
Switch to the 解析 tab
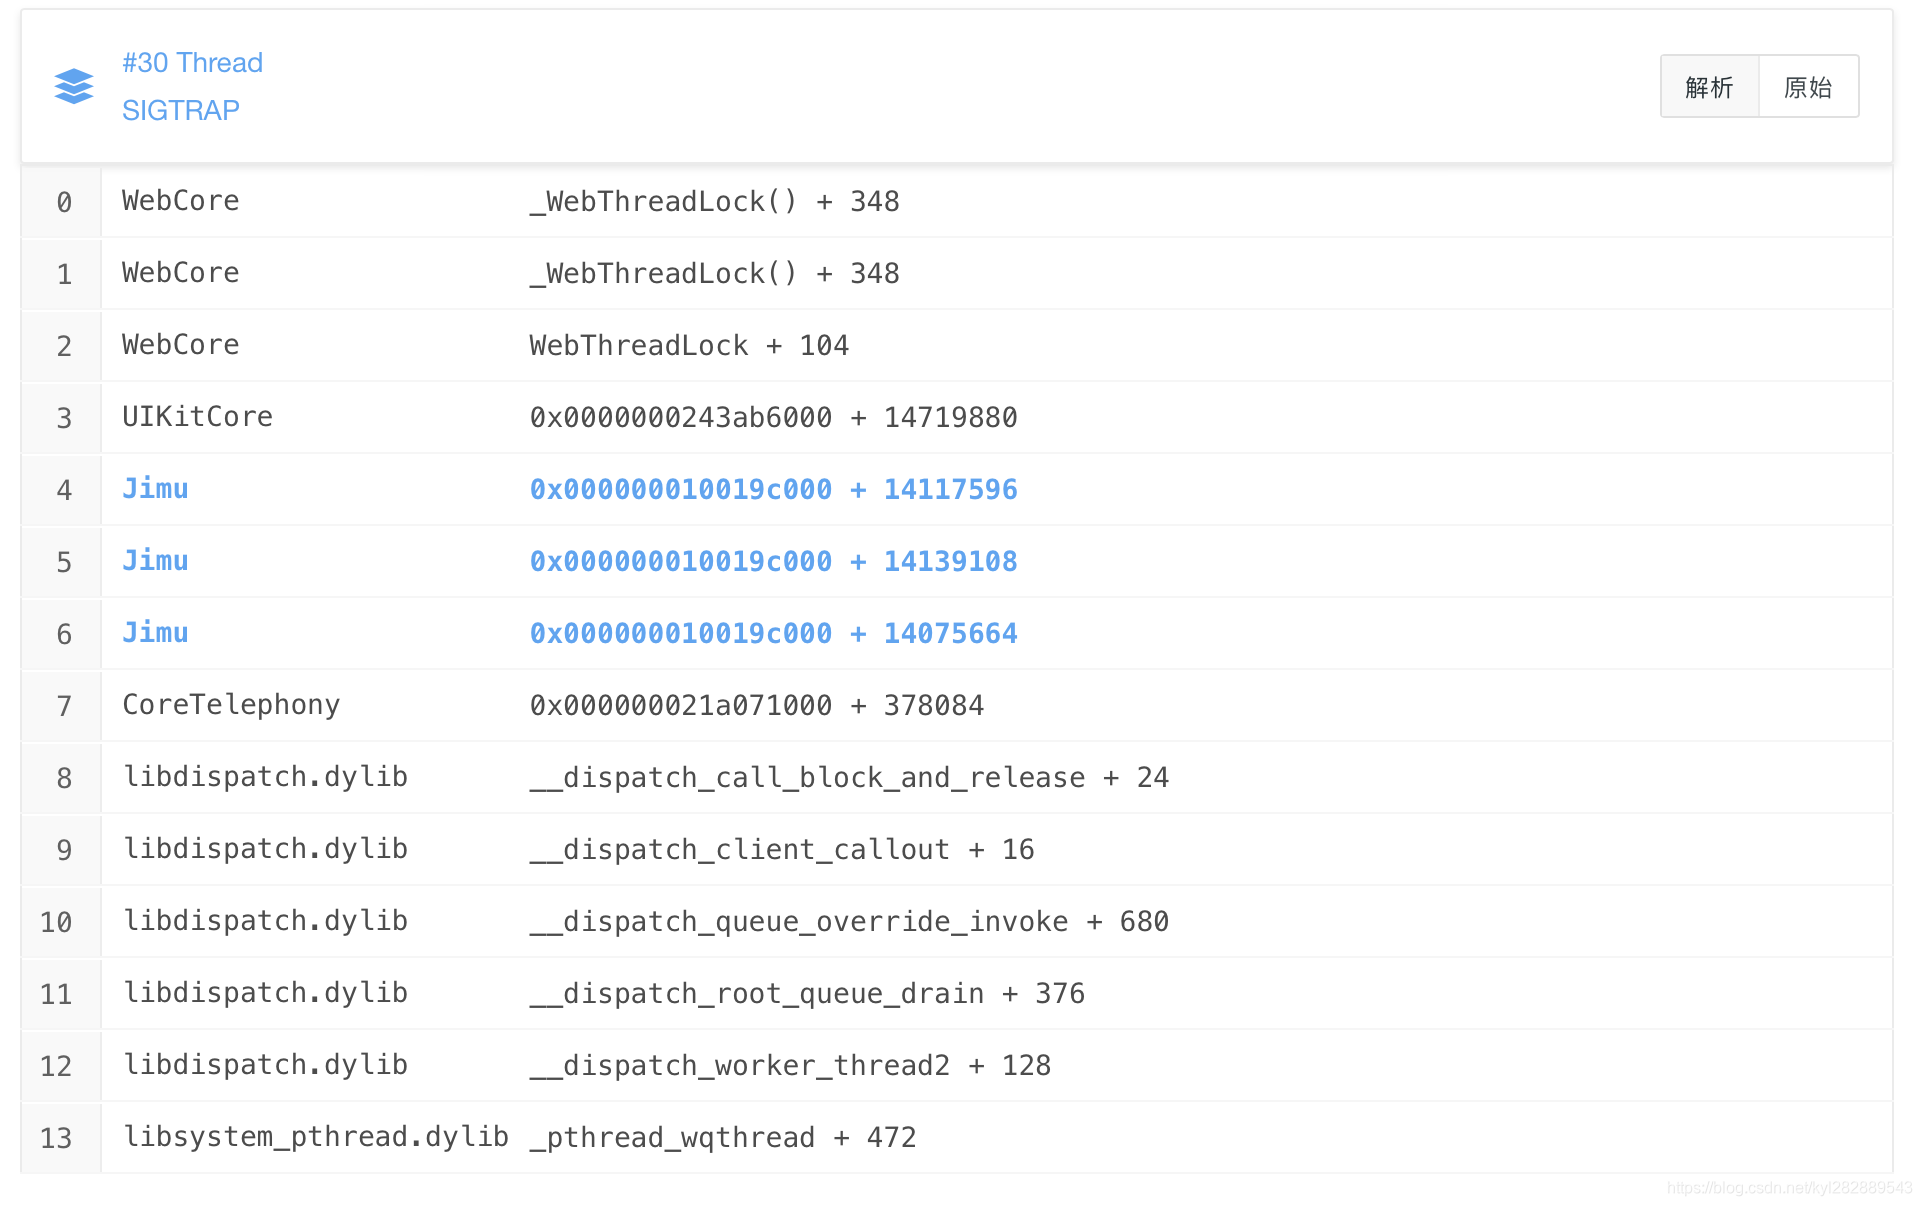(1709, 87)
